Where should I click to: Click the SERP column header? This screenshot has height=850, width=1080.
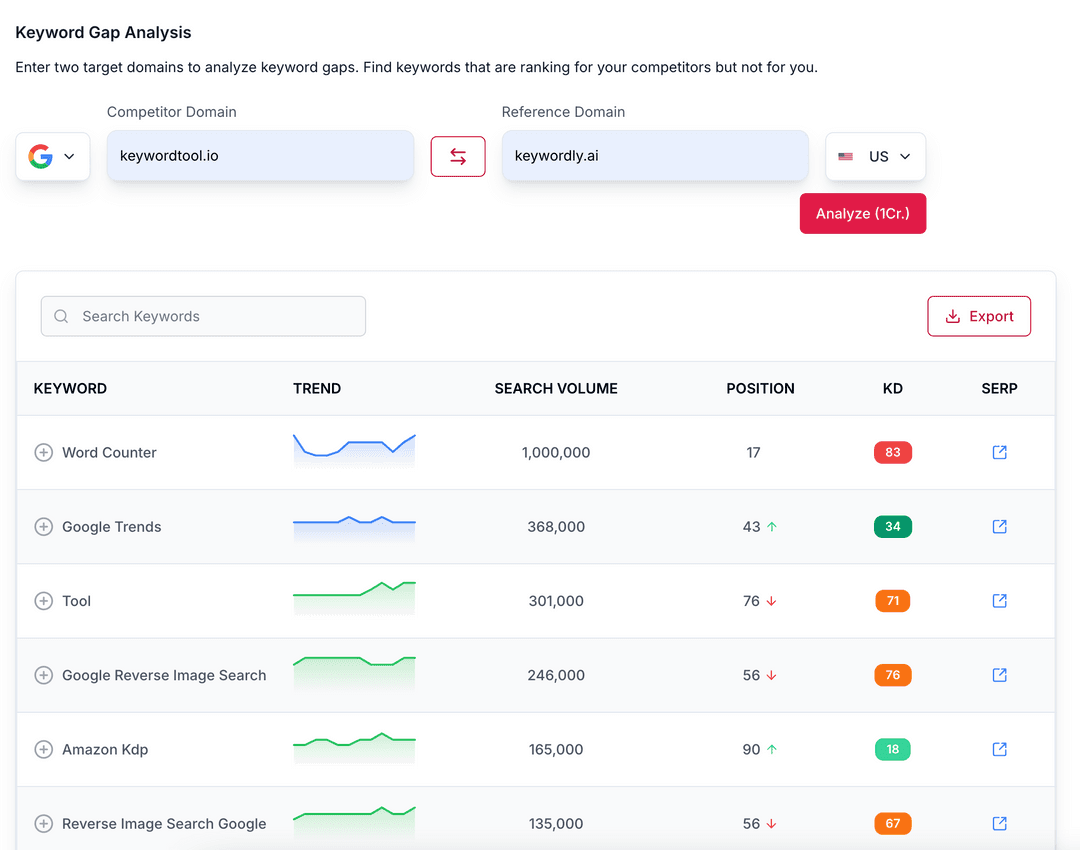[999, 388]
